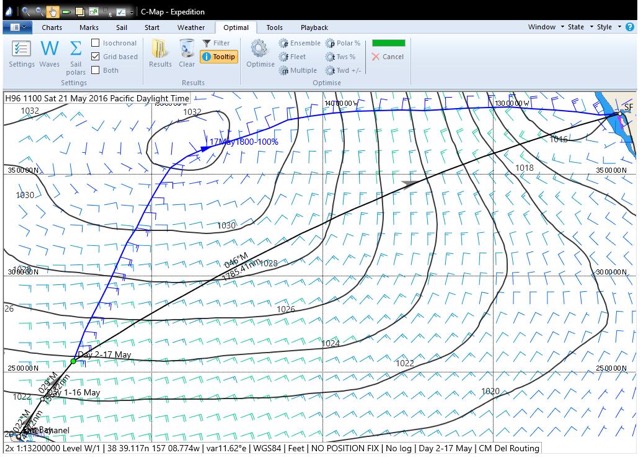Screen dimensions: 640x457
Task: Run the Optimise gear icon
Action: click(x=259, y=51)
